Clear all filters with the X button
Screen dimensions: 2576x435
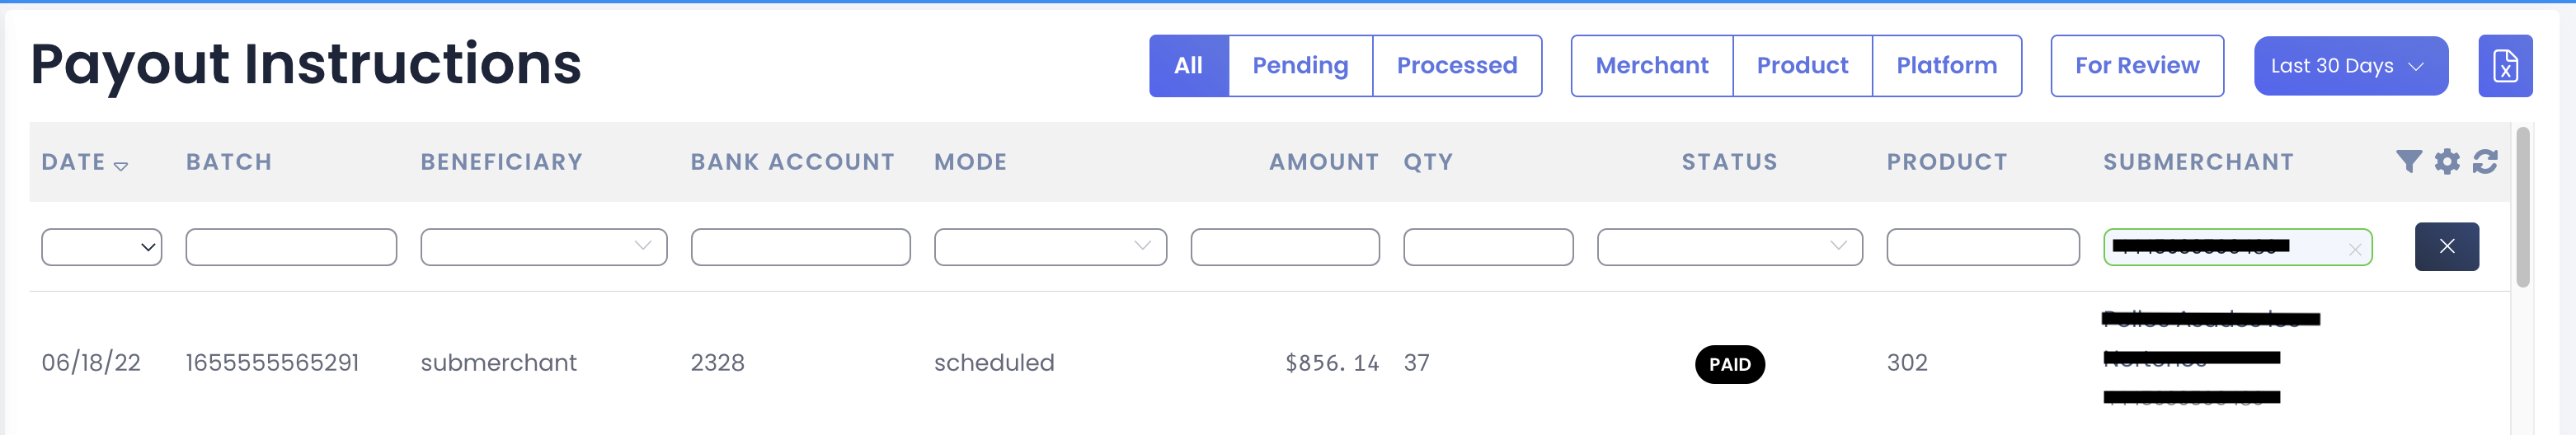(2446, 246)
